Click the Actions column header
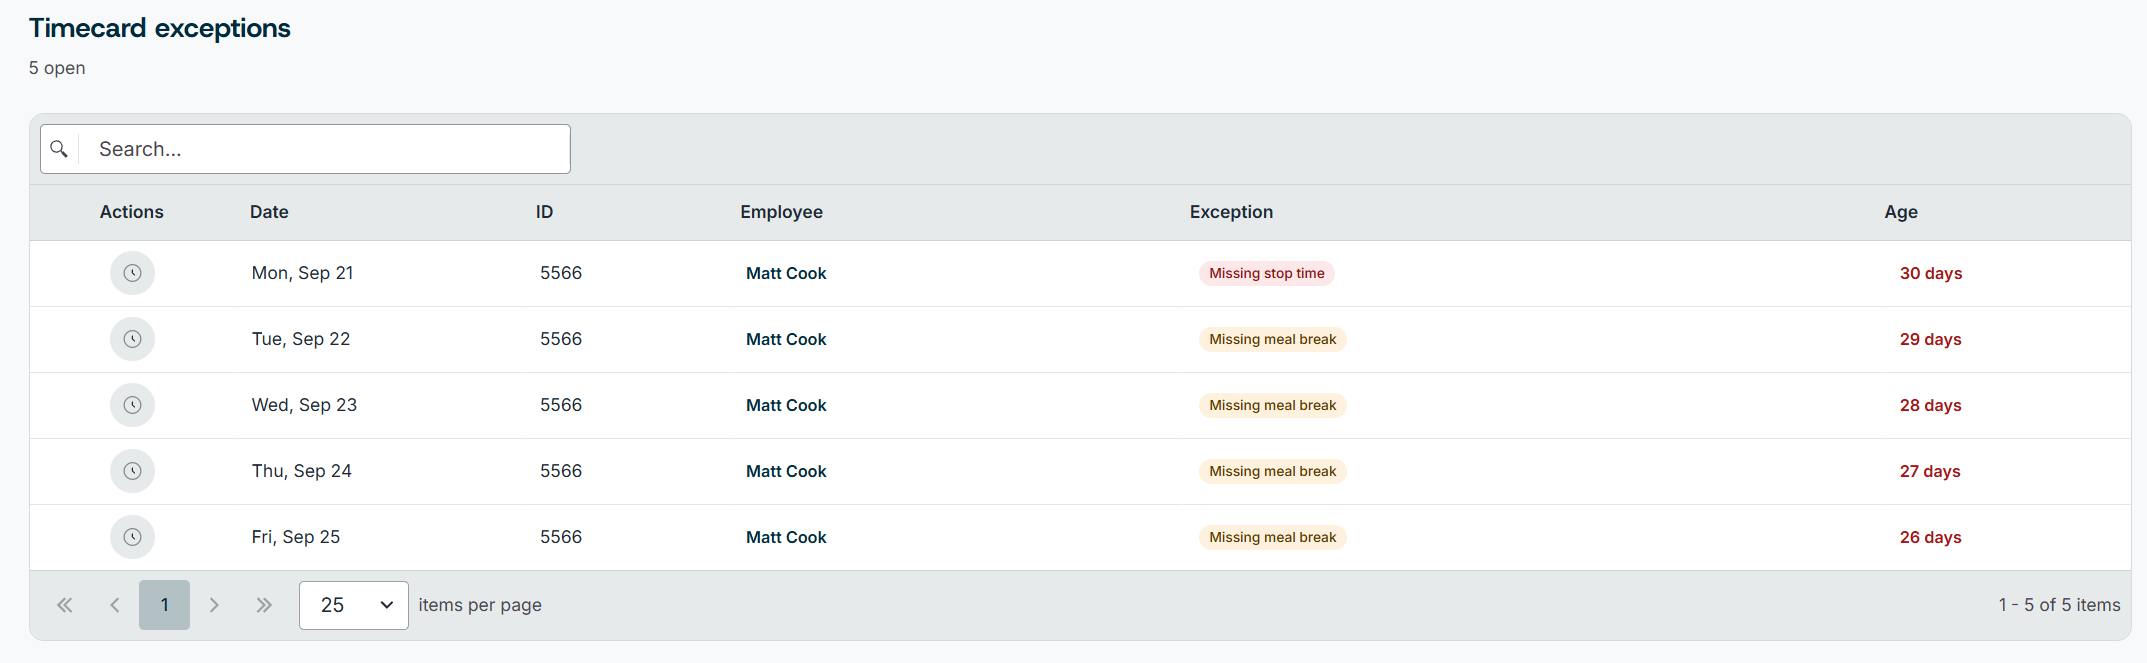 (131, 212)
